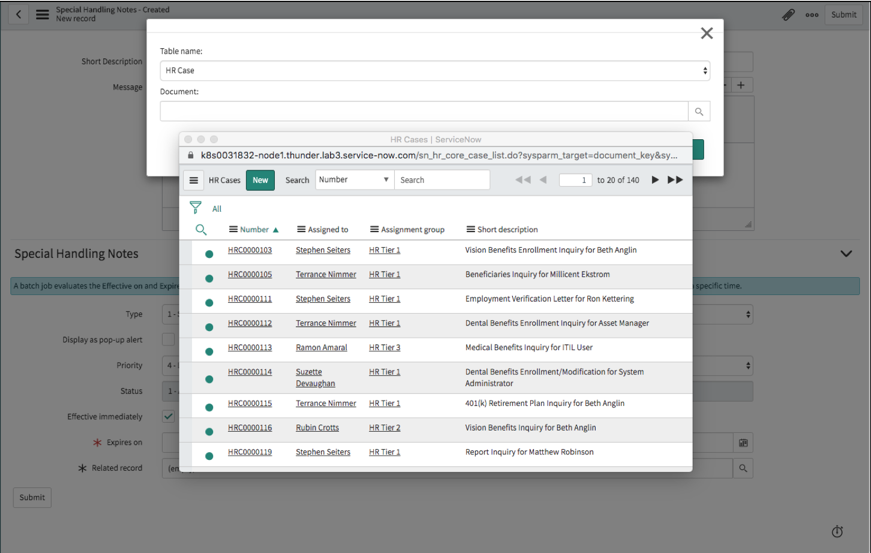The height and width of the screenshot is (553, 871).
Task: Jump to last page of HR Cases
Action: pyautogui.click(x=675, y=180)
